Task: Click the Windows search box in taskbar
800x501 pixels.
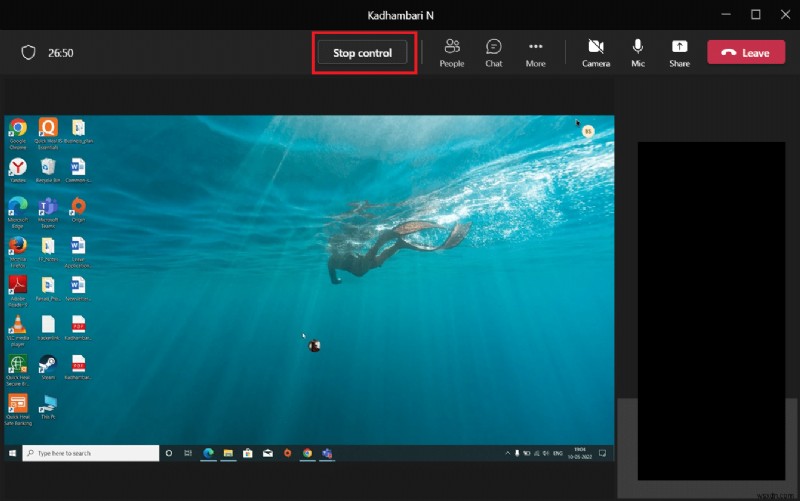Action: point(92,453)
